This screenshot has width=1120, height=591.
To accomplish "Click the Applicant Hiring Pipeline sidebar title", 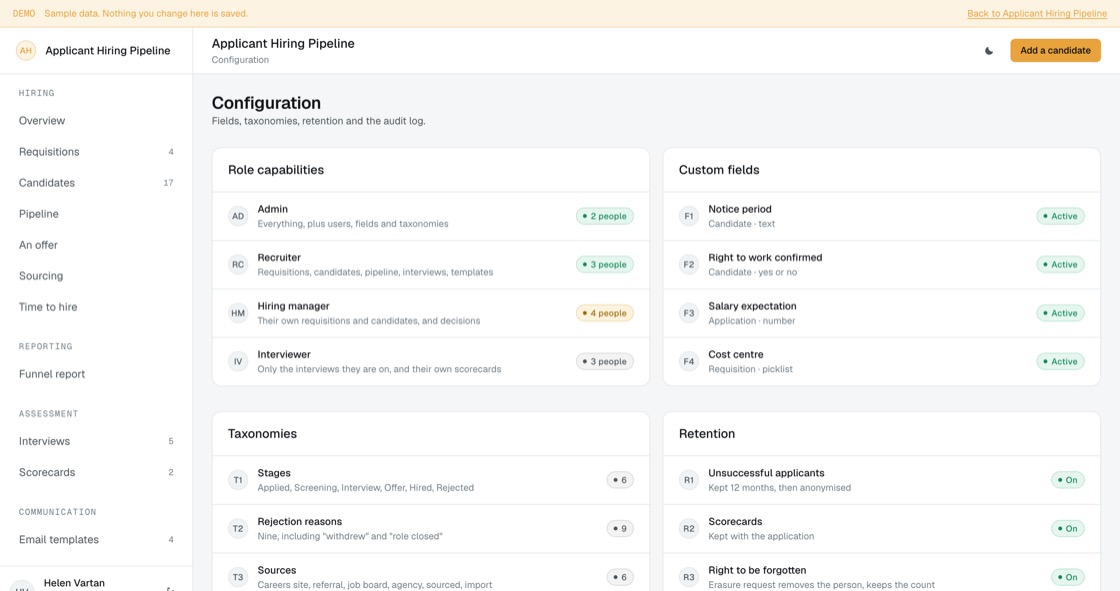I will pos(108,51).
